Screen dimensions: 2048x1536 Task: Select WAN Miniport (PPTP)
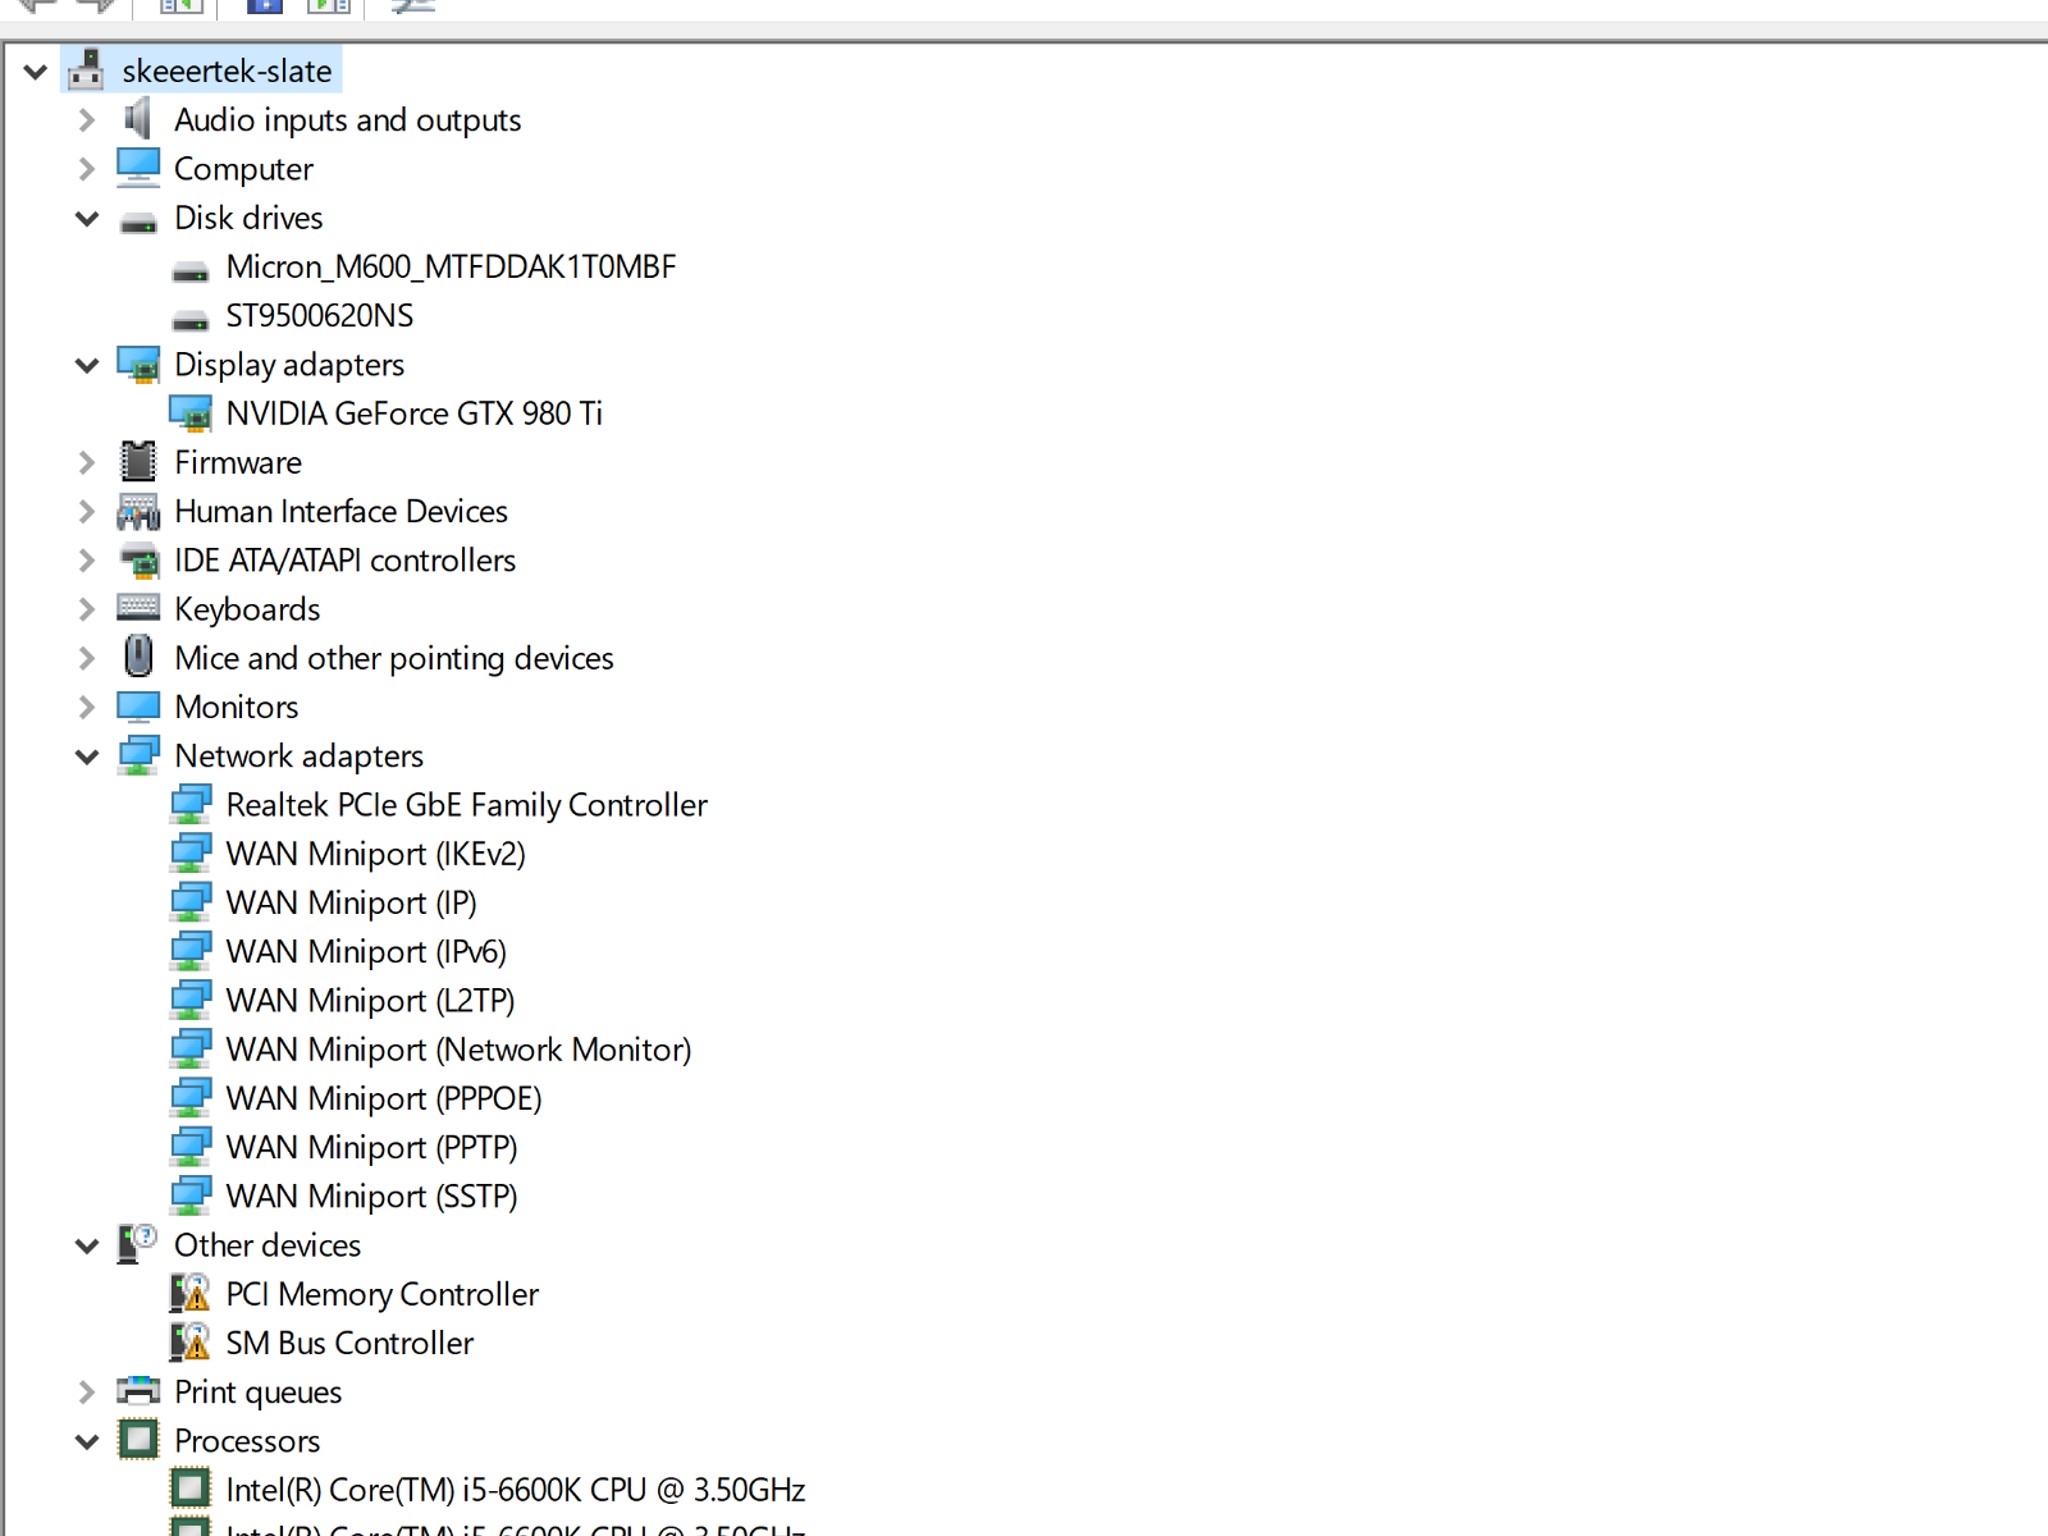pos(372,1148)
